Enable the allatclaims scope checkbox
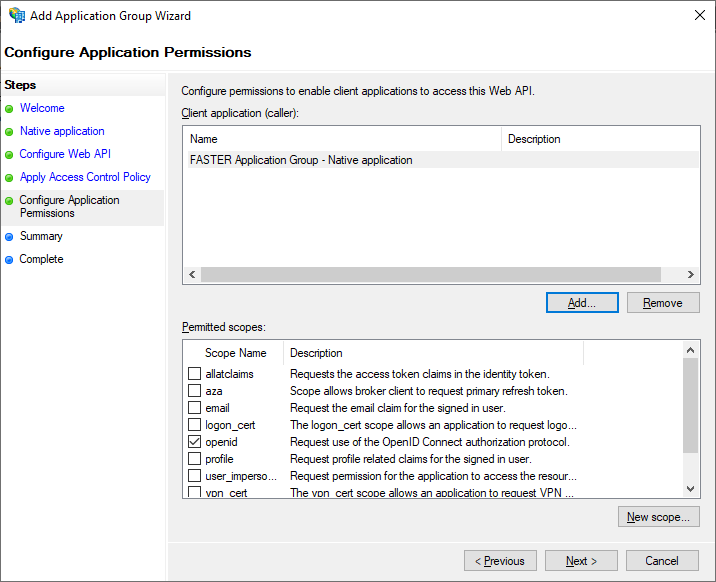This screenshot has width=716, height=582. click(195, 373)
